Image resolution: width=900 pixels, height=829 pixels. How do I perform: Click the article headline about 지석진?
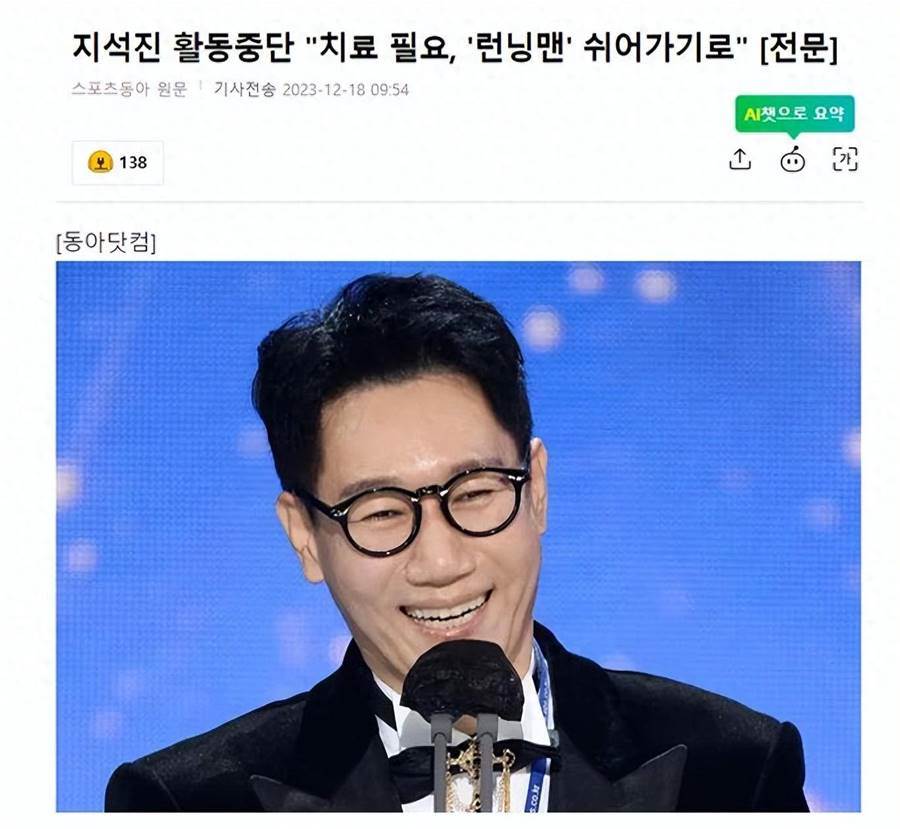pos(455,47)
